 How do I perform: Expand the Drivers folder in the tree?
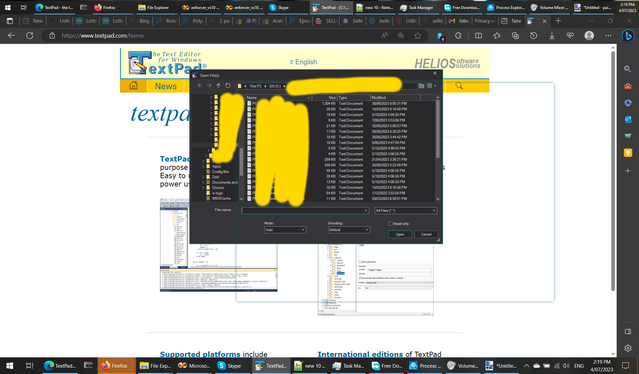point(203,187)
